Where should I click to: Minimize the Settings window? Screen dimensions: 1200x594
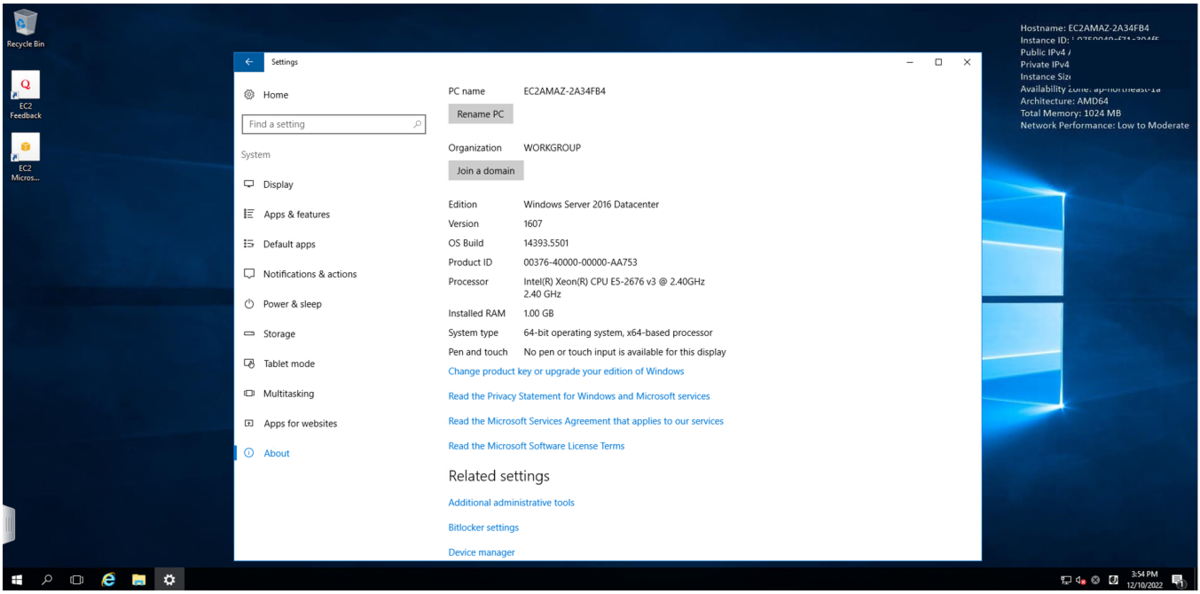pyautogui.click(x=909, y=62)
